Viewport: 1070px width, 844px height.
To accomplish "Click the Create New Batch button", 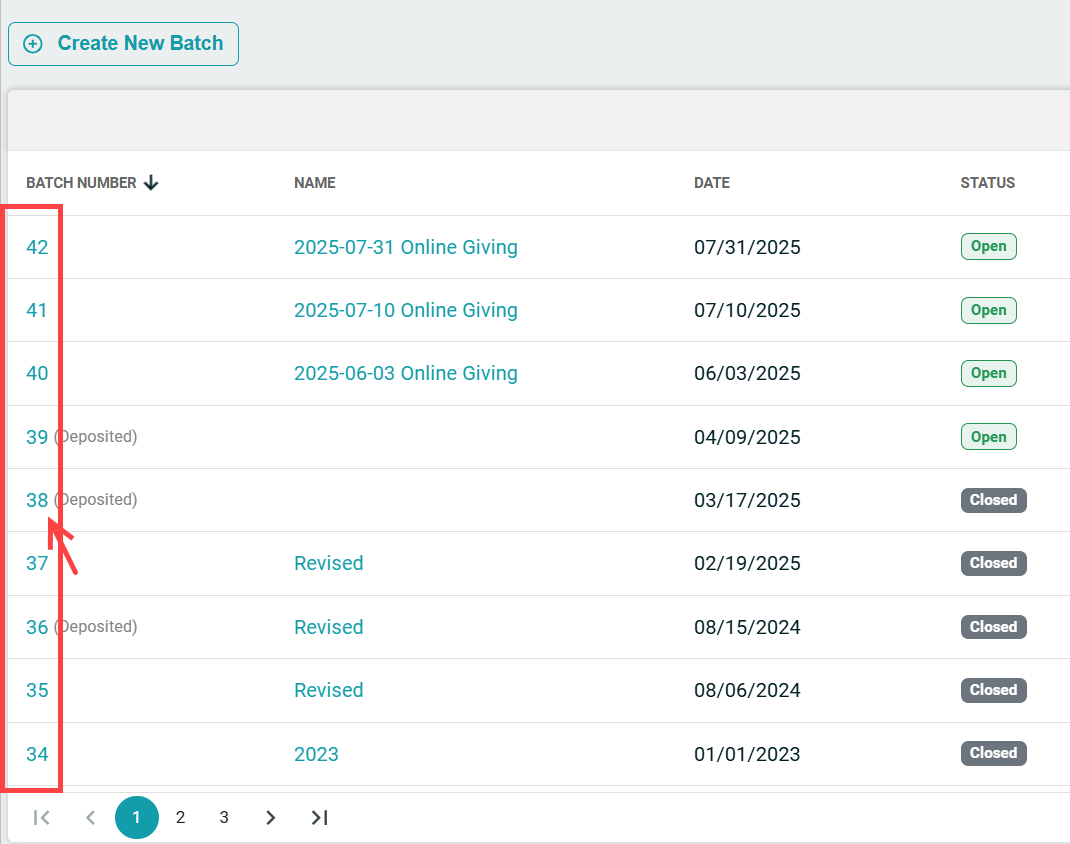I will (123, 44).
